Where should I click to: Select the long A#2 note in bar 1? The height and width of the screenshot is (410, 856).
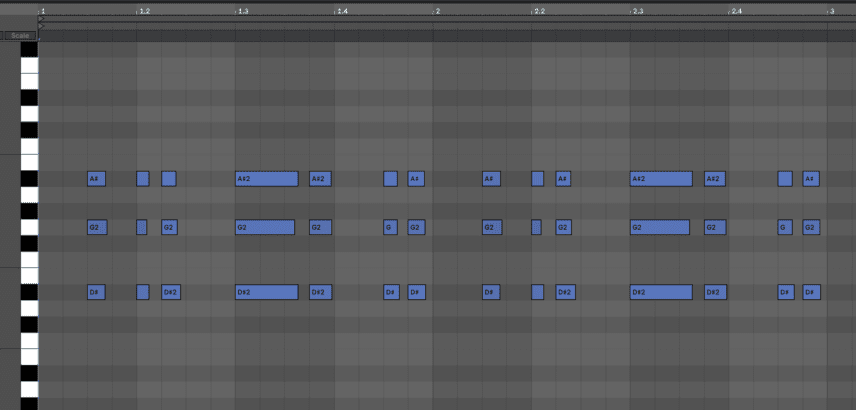(267, 179)
